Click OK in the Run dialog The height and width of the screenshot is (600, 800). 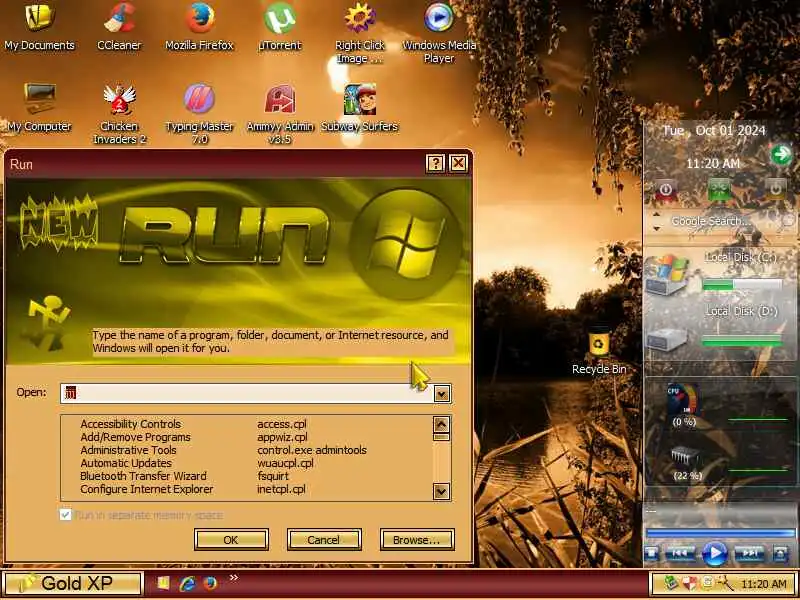click(231, 539)
